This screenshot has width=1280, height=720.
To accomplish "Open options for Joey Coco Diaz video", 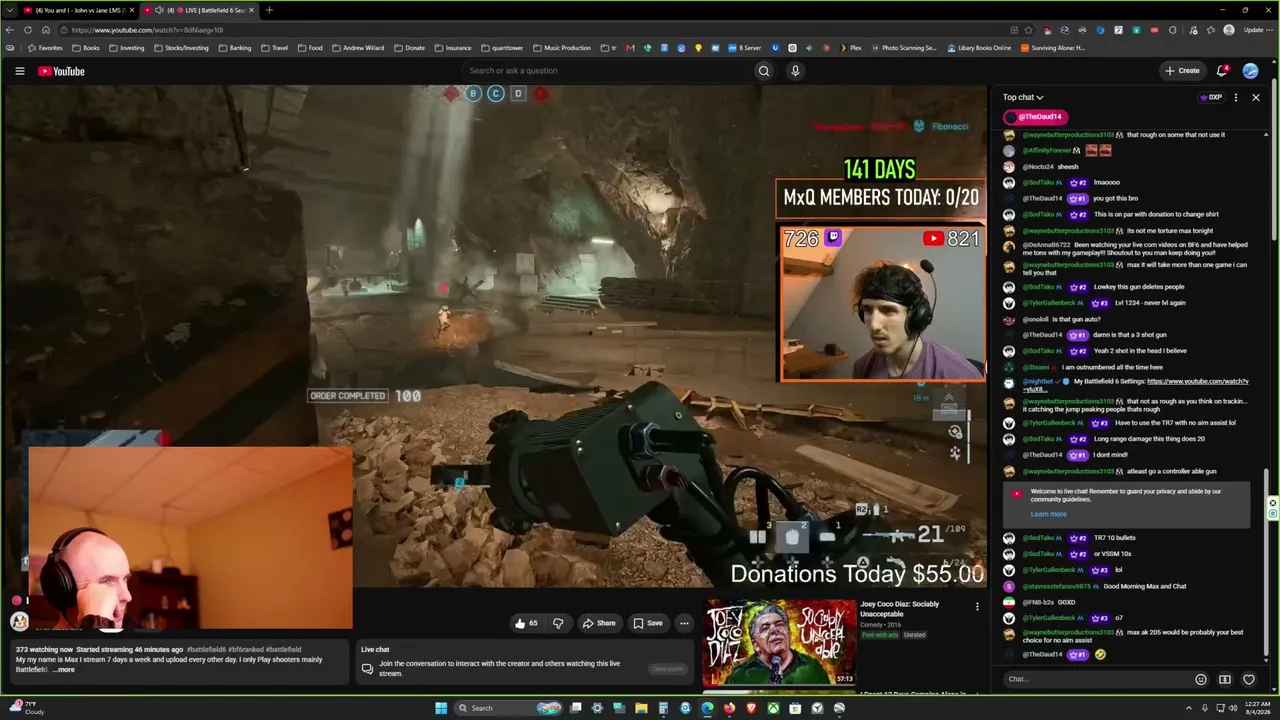I will (977, 606).
